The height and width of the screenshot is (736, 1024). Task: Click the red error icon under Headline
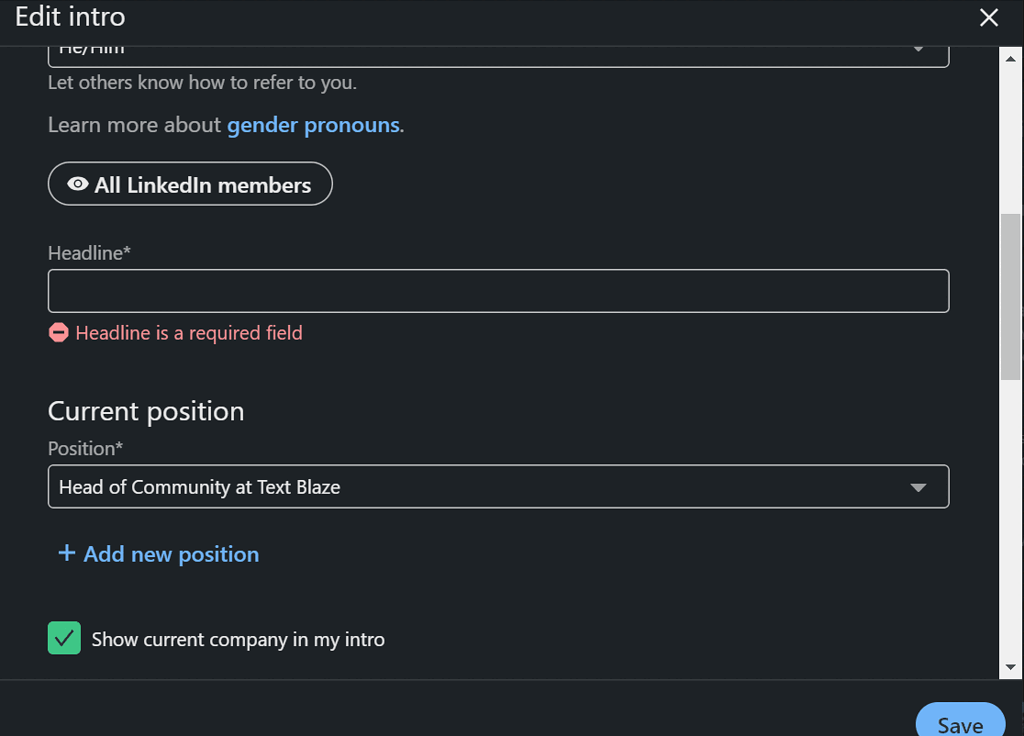point(59,333)
